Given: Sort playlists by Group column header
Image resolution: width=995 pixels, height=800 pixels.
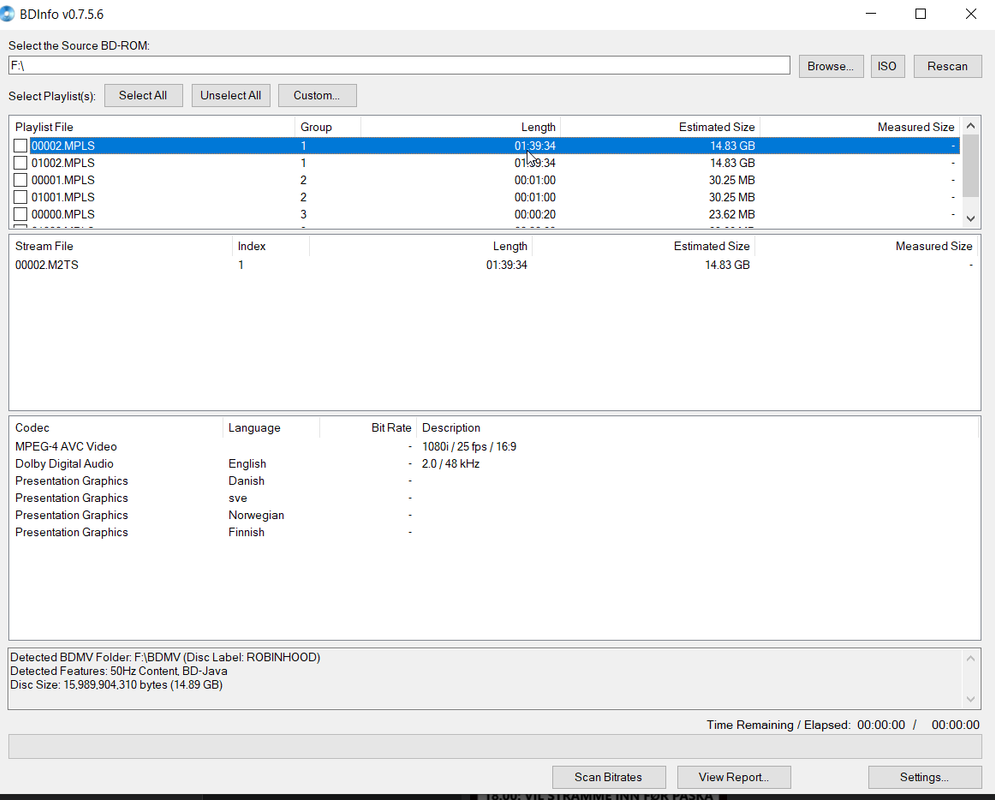Looking at the screenshot, I should 327,127.
